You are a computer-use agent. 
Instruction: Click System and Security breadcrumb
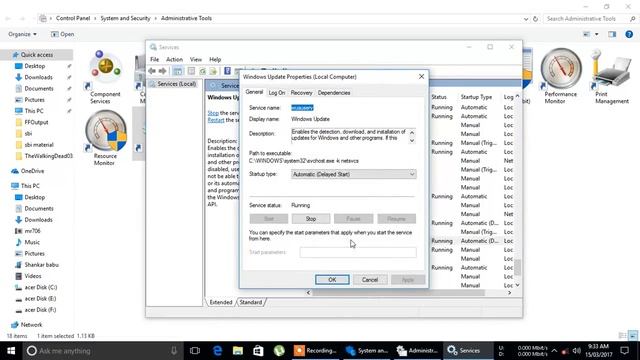click(125, 18)
